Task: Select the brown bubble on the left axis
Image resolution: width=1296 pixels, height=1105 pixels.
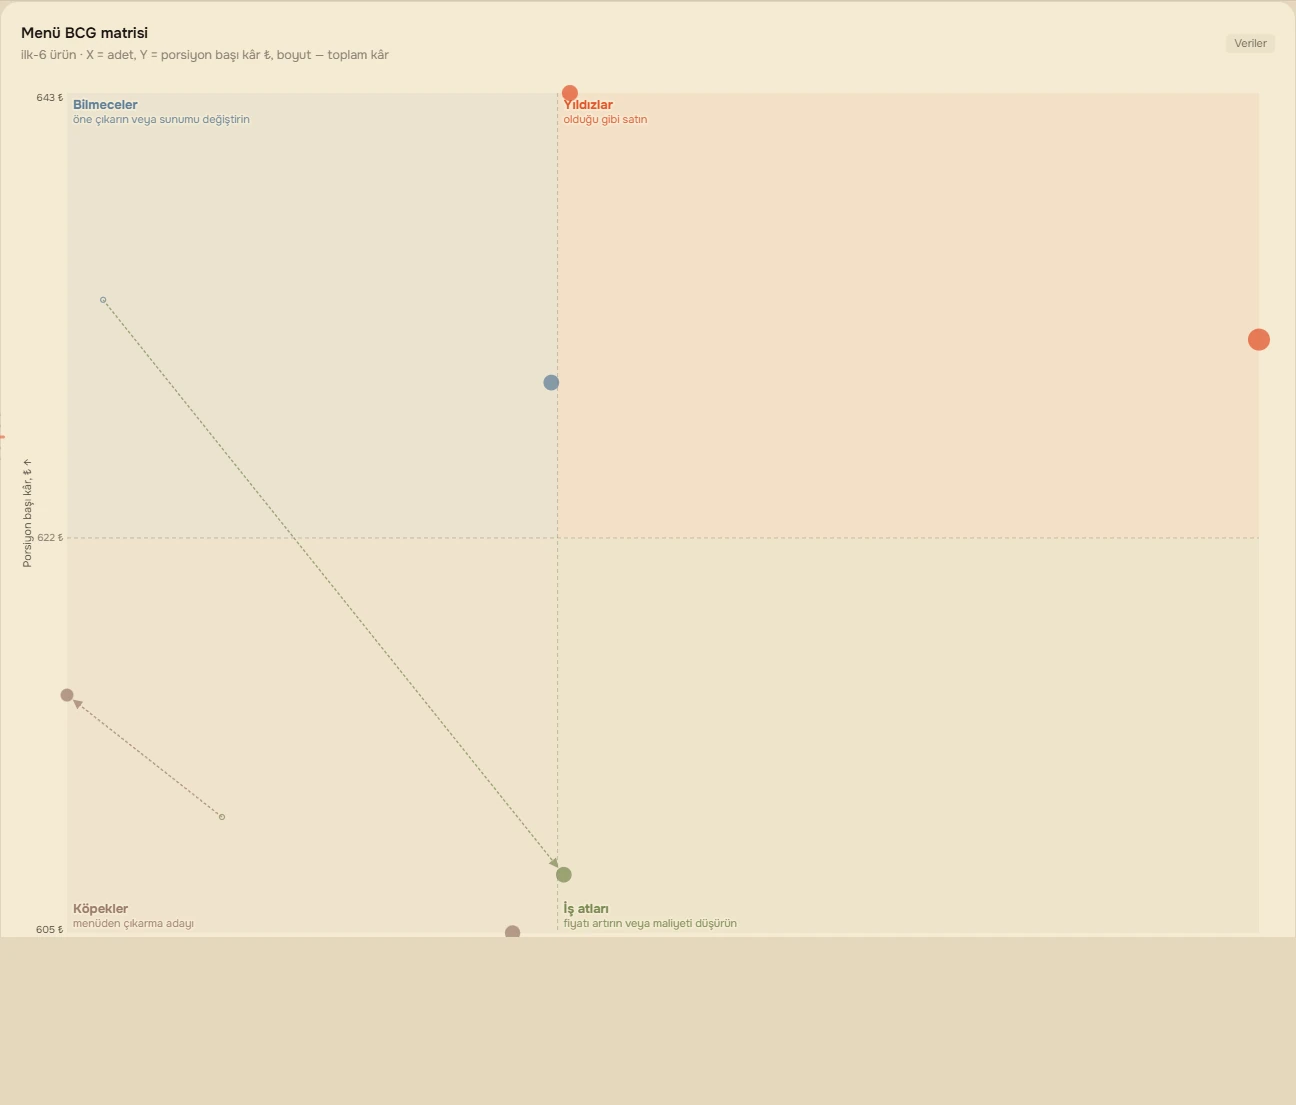Action: (x=67, y=695)
